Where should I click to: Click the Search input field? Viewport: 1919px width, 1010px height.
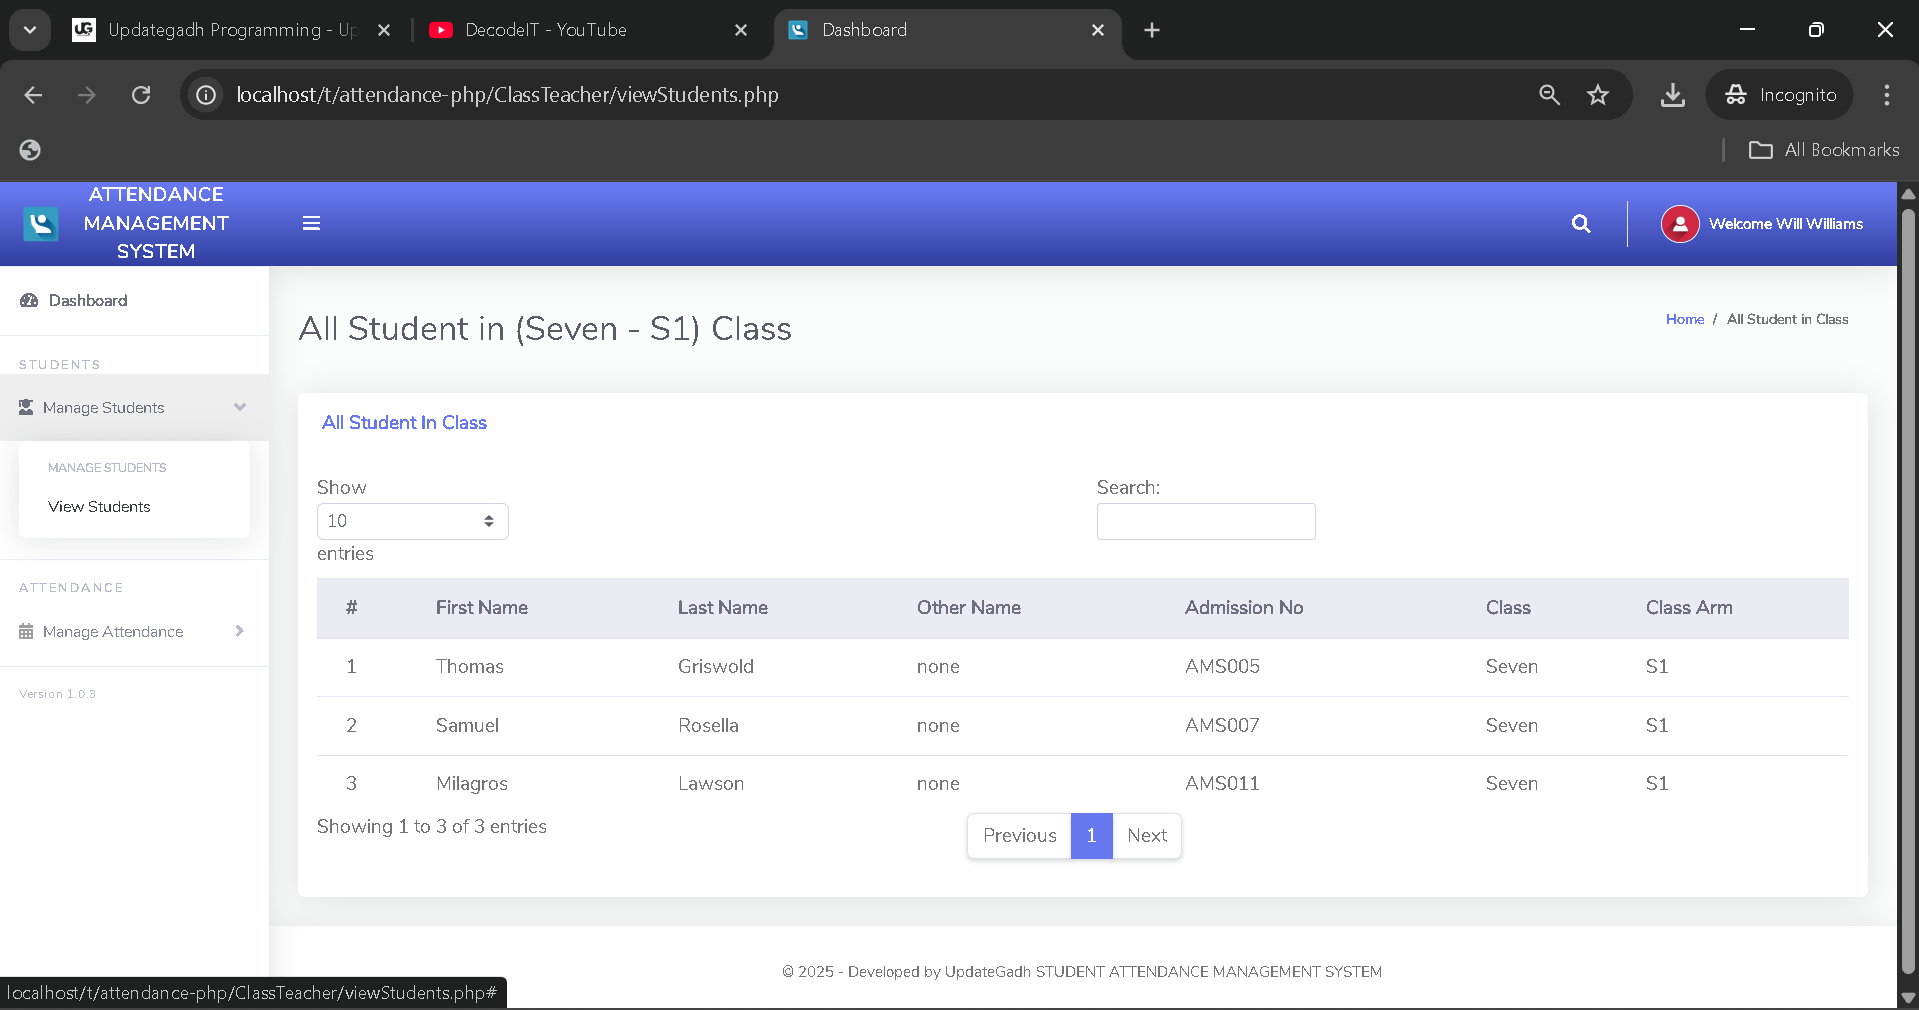1205,521
